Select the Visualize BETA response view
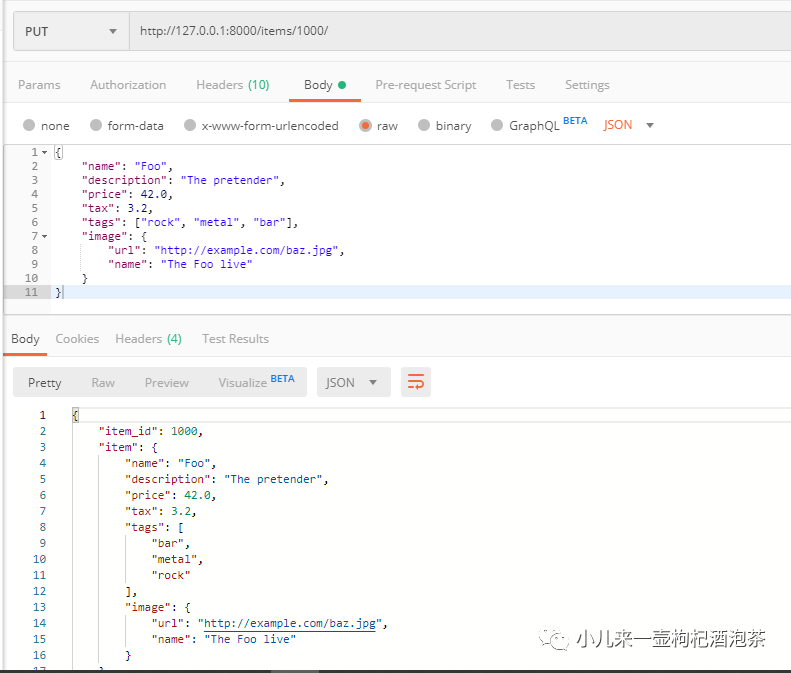Image resolution: width=791 pixels, height=673 pixels. tap(256, 382)
